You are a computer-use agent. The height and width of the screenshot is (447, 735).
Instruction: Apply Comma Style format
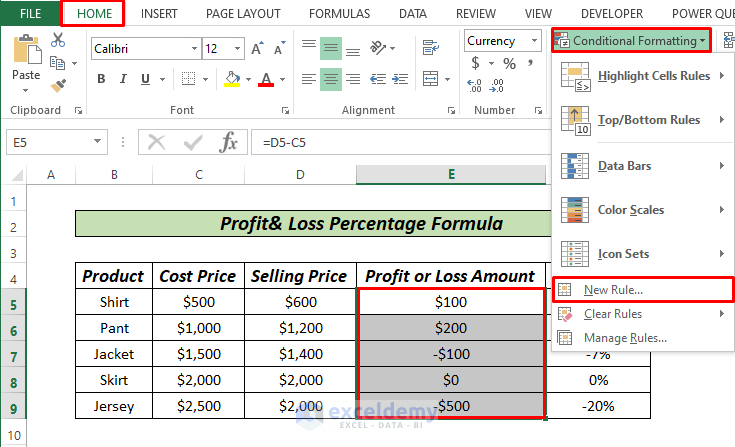530,63
